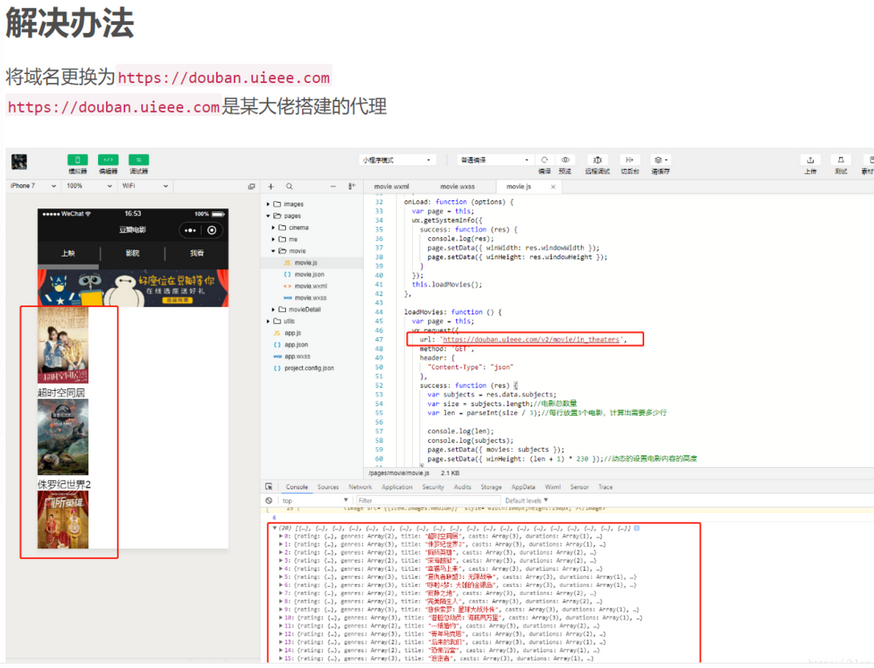Open movie.wxml in file tree

(310, 286)
